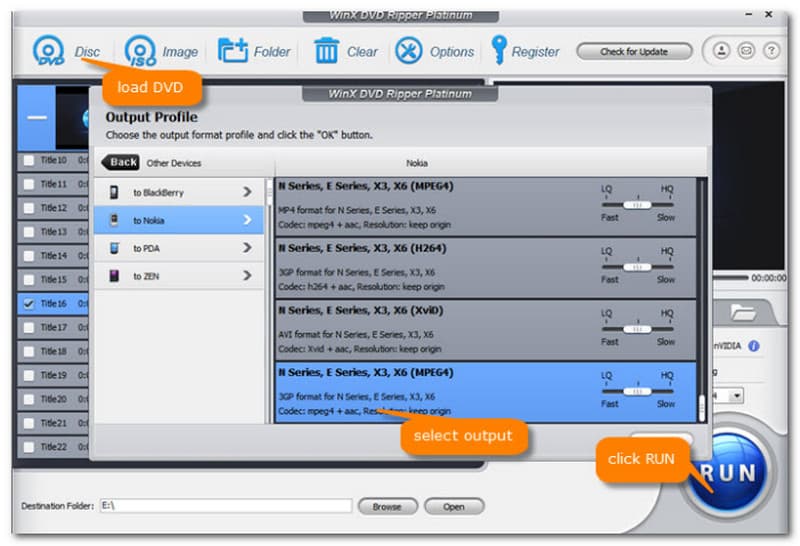Click the PDA device icon
The height and width of the screenshot is (546, 800).
tap(114, 248)
